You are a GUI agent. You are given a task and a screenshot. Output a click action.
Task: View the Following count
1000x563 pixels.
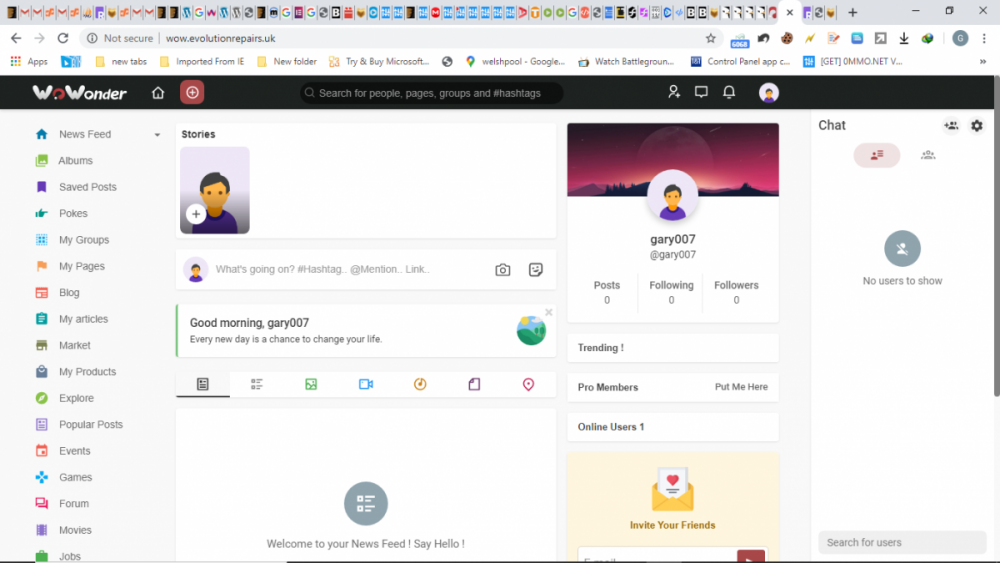point(671,293)
